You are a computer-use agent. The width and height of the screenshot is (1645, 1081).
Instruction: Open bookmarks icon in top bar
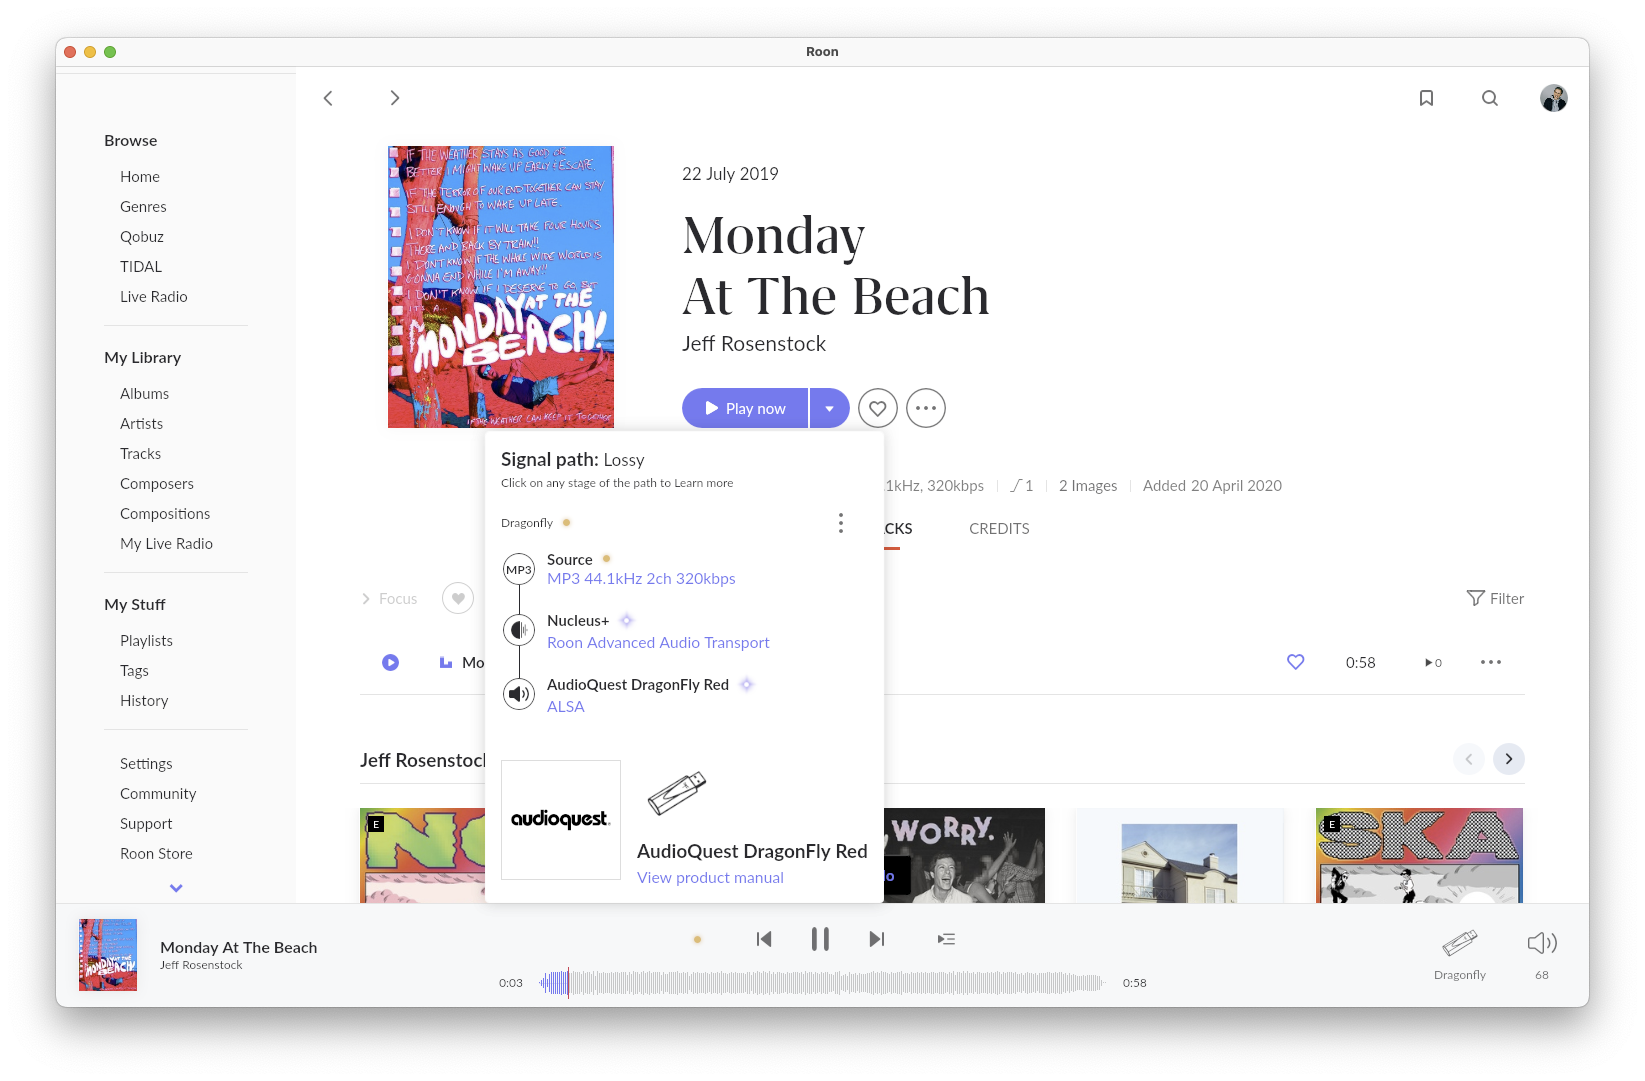coord(1427,98)
